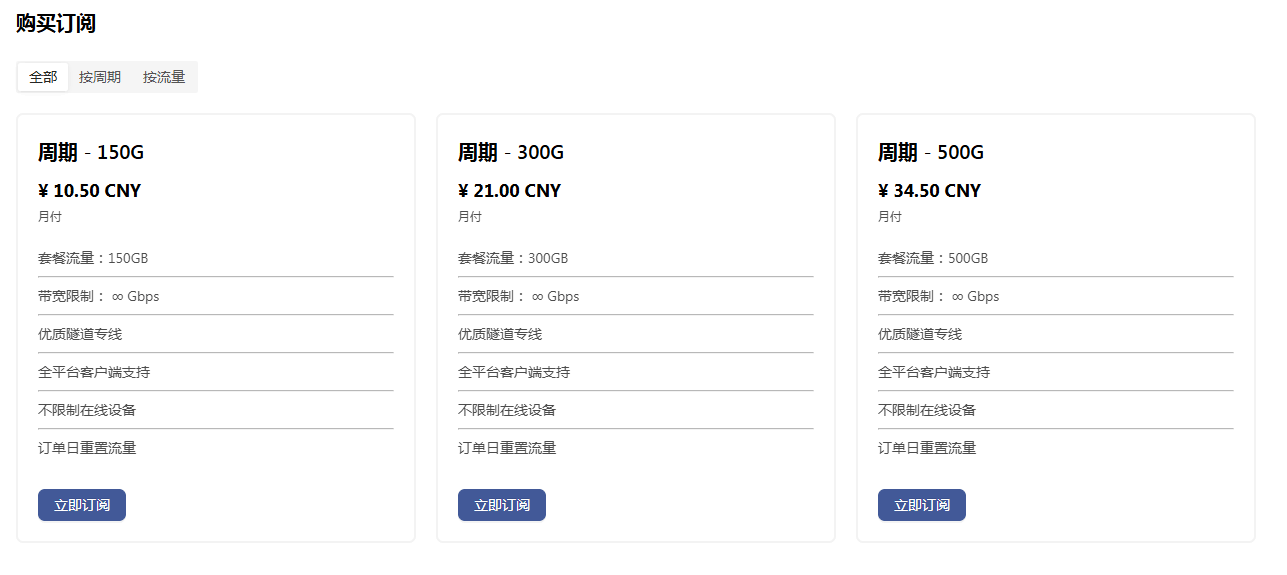
Task: Click "立即订阅" for the 150G plan
Action: point(82,505)
